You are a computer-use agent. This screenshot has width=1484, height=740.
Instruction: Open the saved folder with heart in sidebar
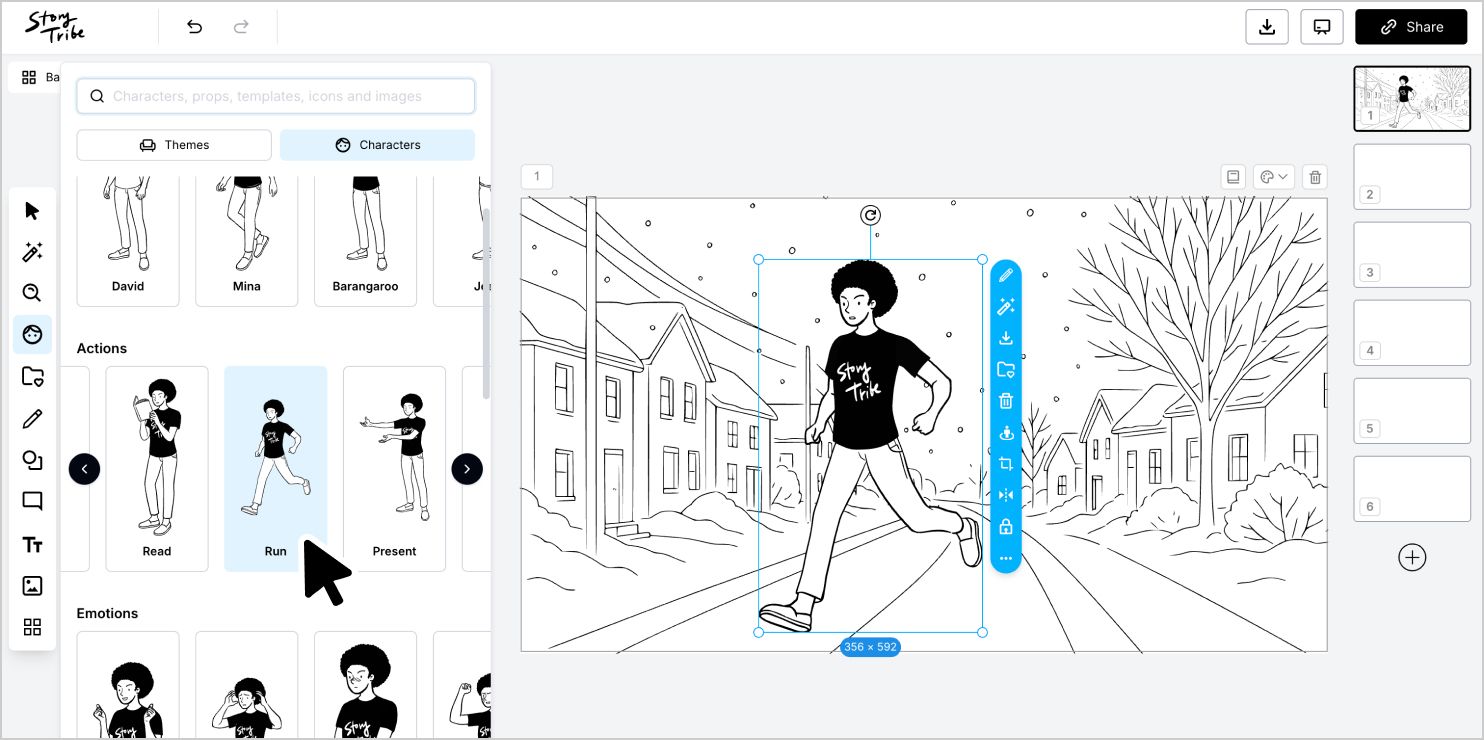(x=32, y=377)
